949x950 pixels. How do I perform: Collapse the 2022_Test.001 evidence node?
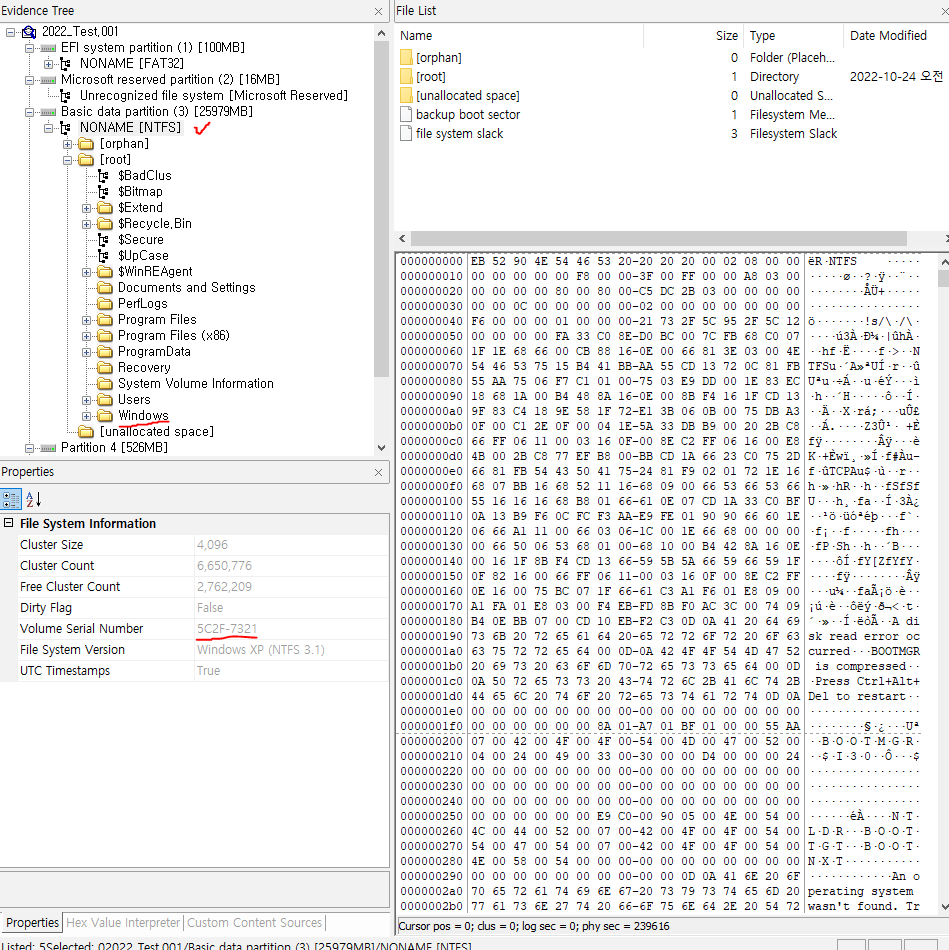(10, 32)
